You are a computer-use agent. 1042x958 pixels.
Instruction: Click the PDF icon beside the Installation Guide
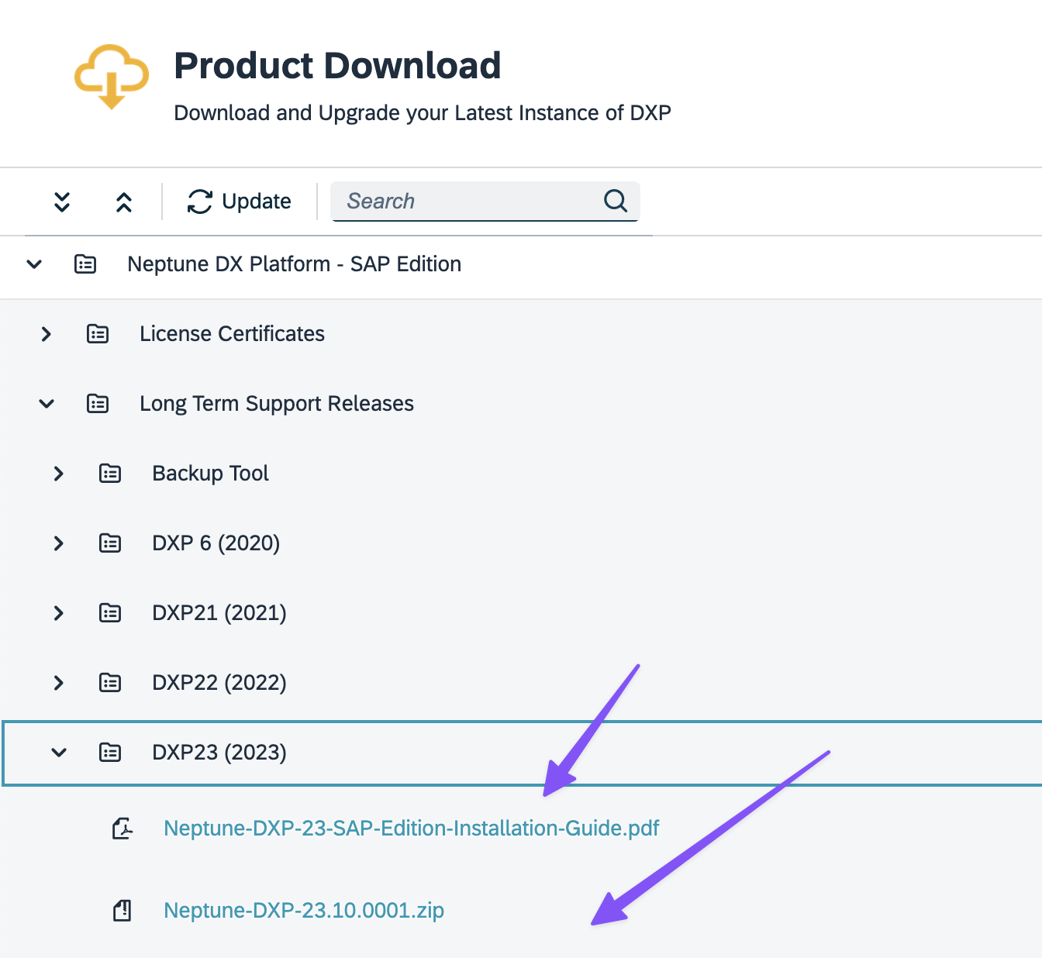pos(121,828)
